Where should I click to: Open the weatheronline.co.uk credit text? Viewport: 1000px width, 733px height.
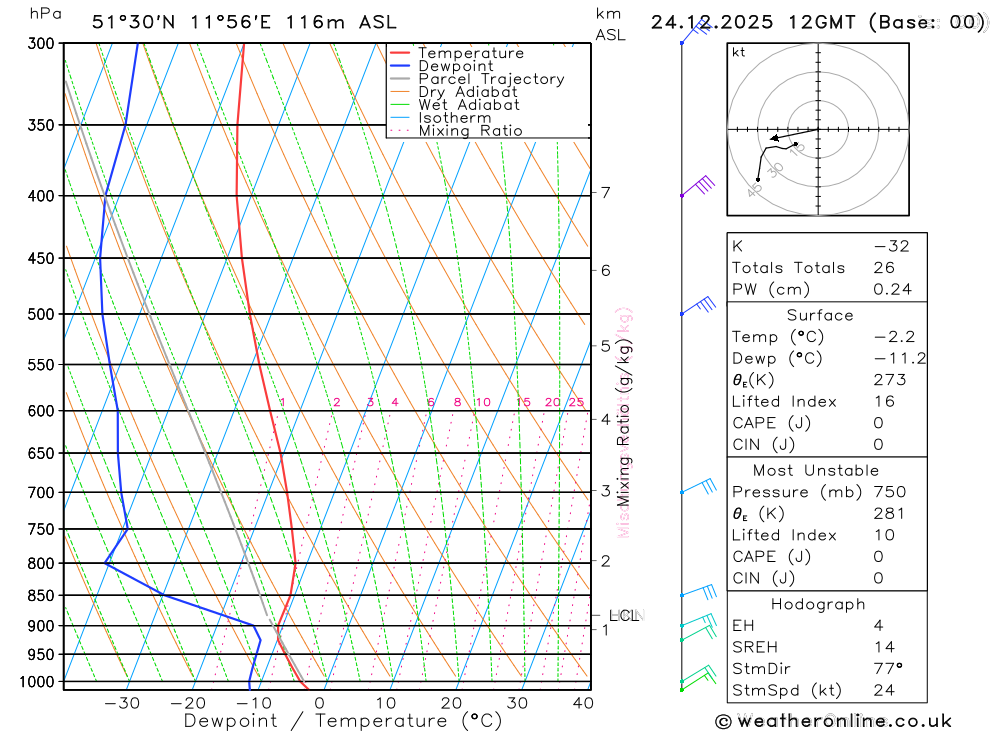point(844,722)
